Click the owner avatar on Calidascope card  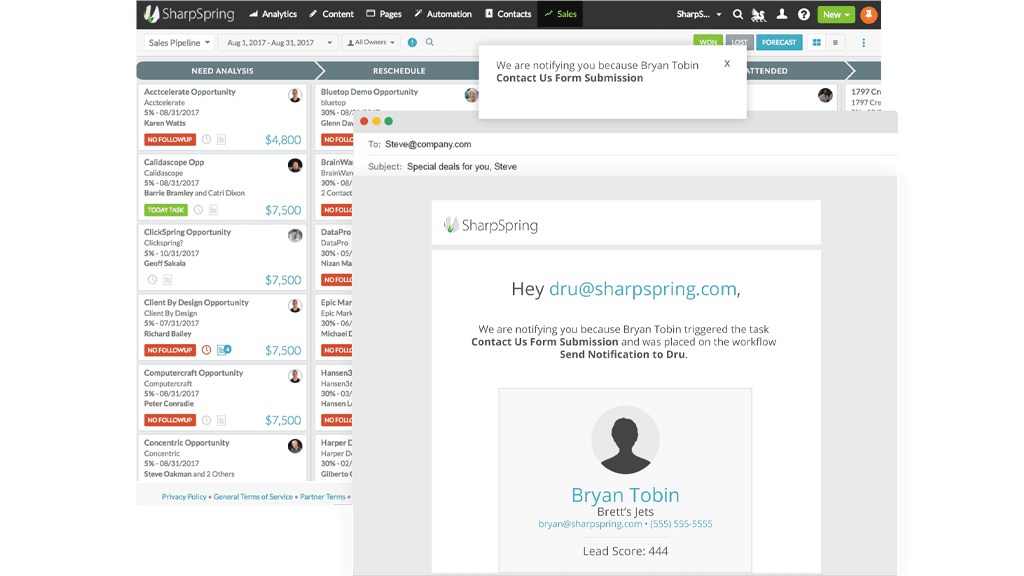click(295, 165)
